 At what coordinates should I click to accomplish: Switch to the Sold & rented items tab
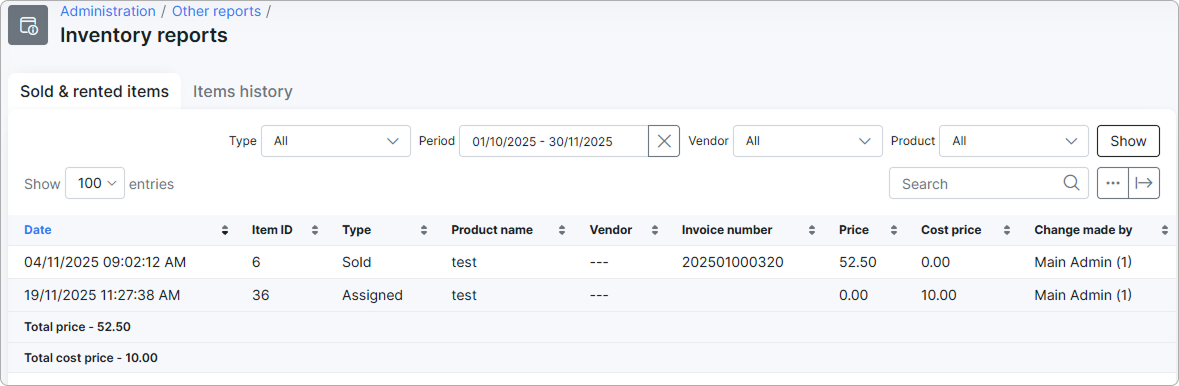pyautogui.click(x=95, y=92)
